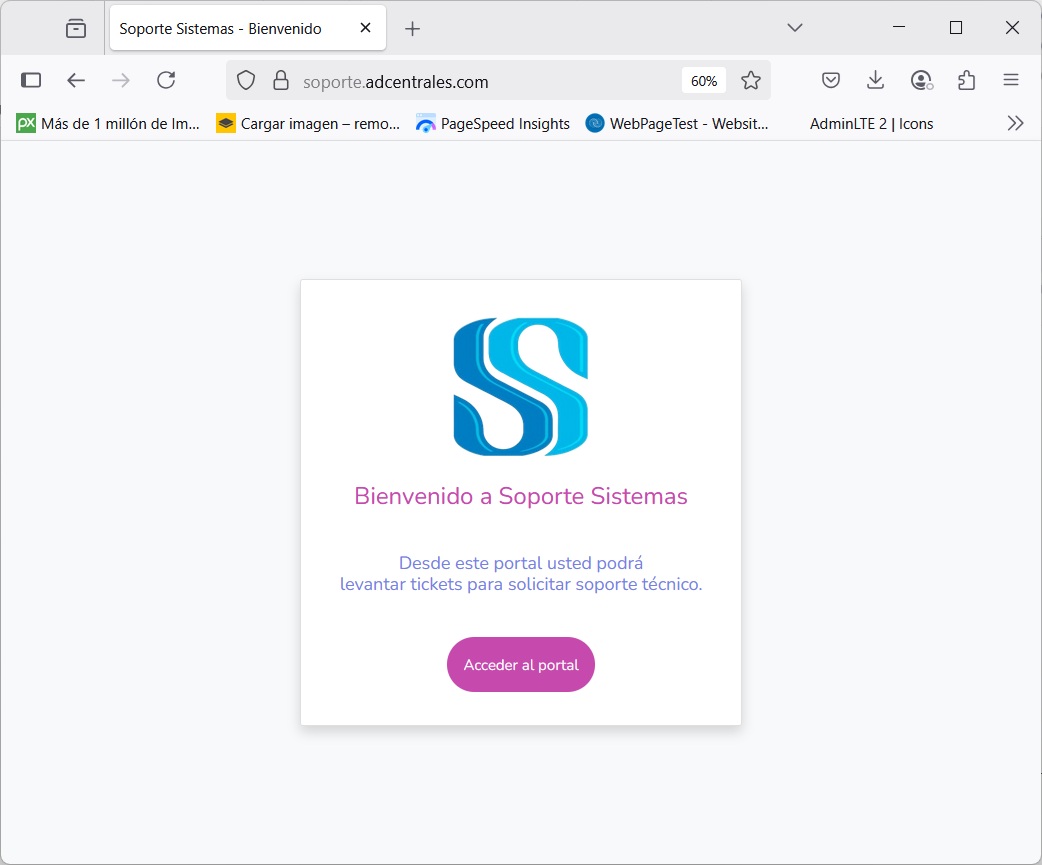1042x865 pixels.
Task: Bookmark this page with the star
Action: coord(751,81)
